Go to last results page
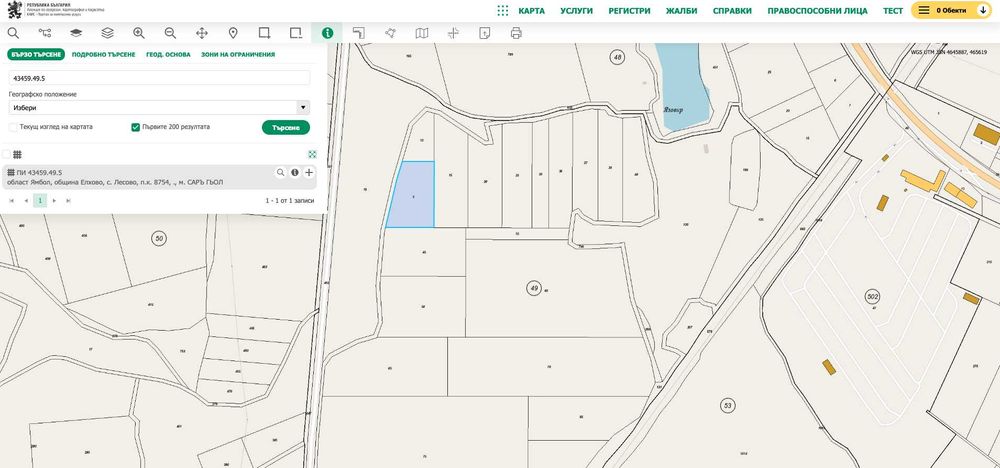 (68, 200)
